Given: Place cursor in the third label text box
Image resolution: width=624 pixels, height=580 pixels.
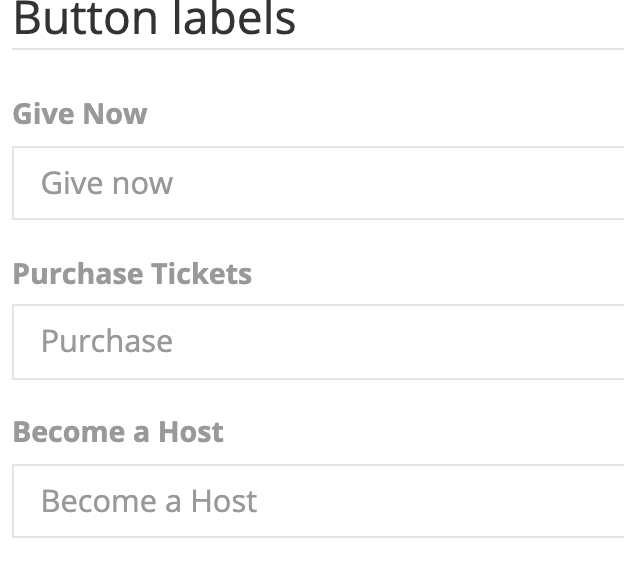Looking at the screenshot, I should coord(320,501).
